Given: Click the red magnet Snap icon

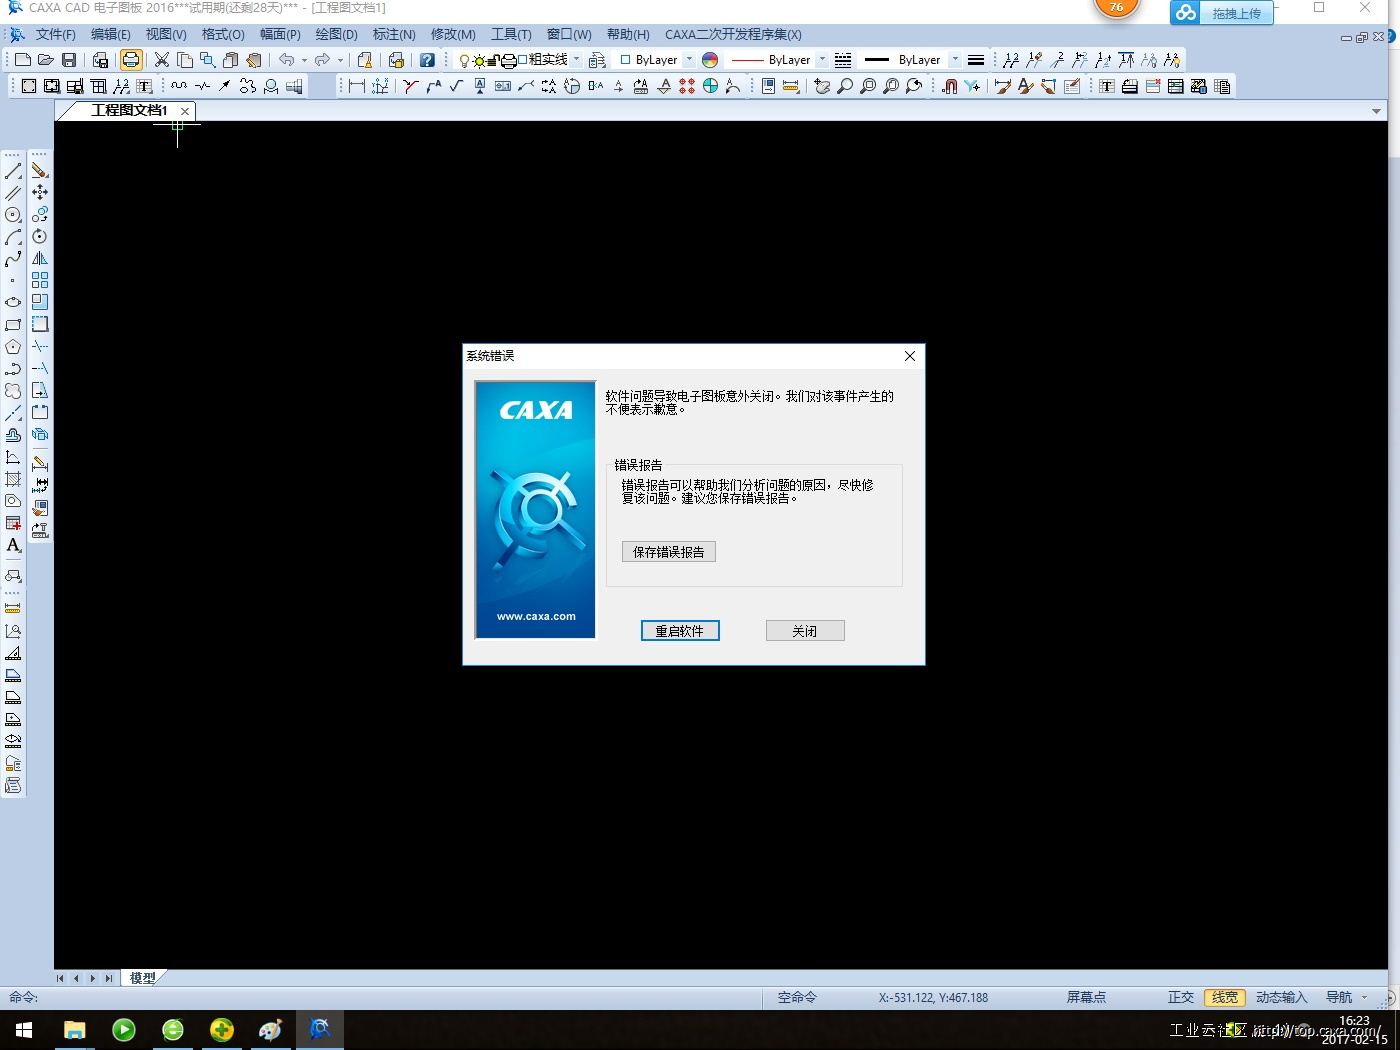Looking at the screenshot, I should pos(949,86).
